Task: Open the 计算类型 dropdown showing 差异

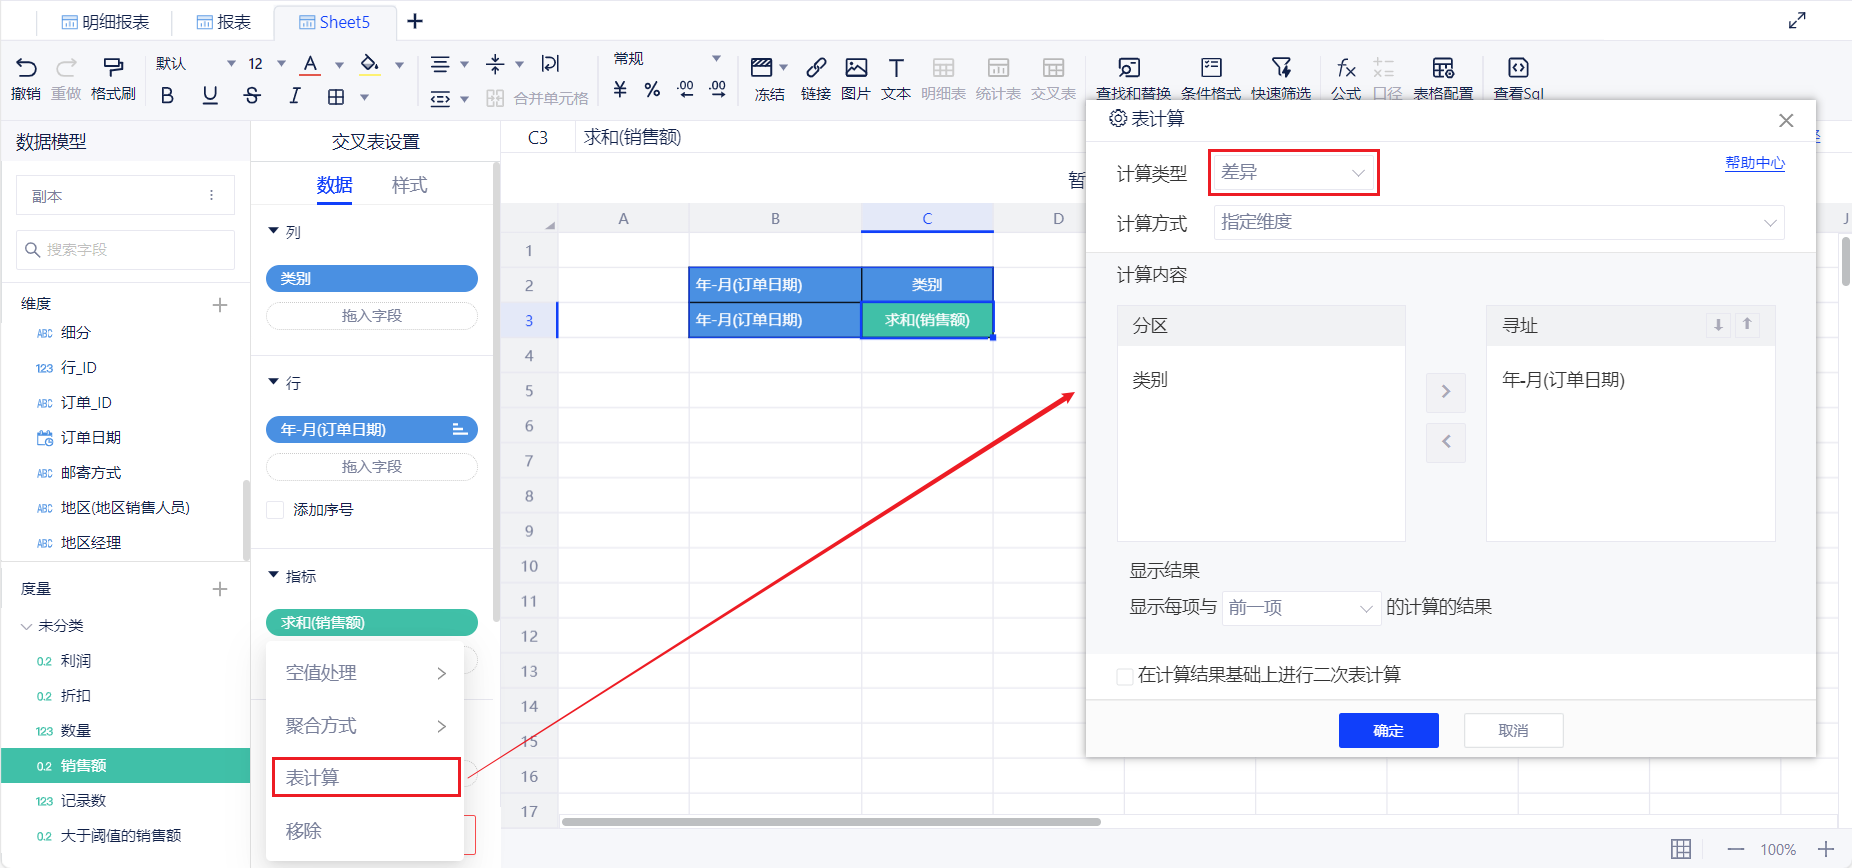Action: click(x=1293, y=173)
